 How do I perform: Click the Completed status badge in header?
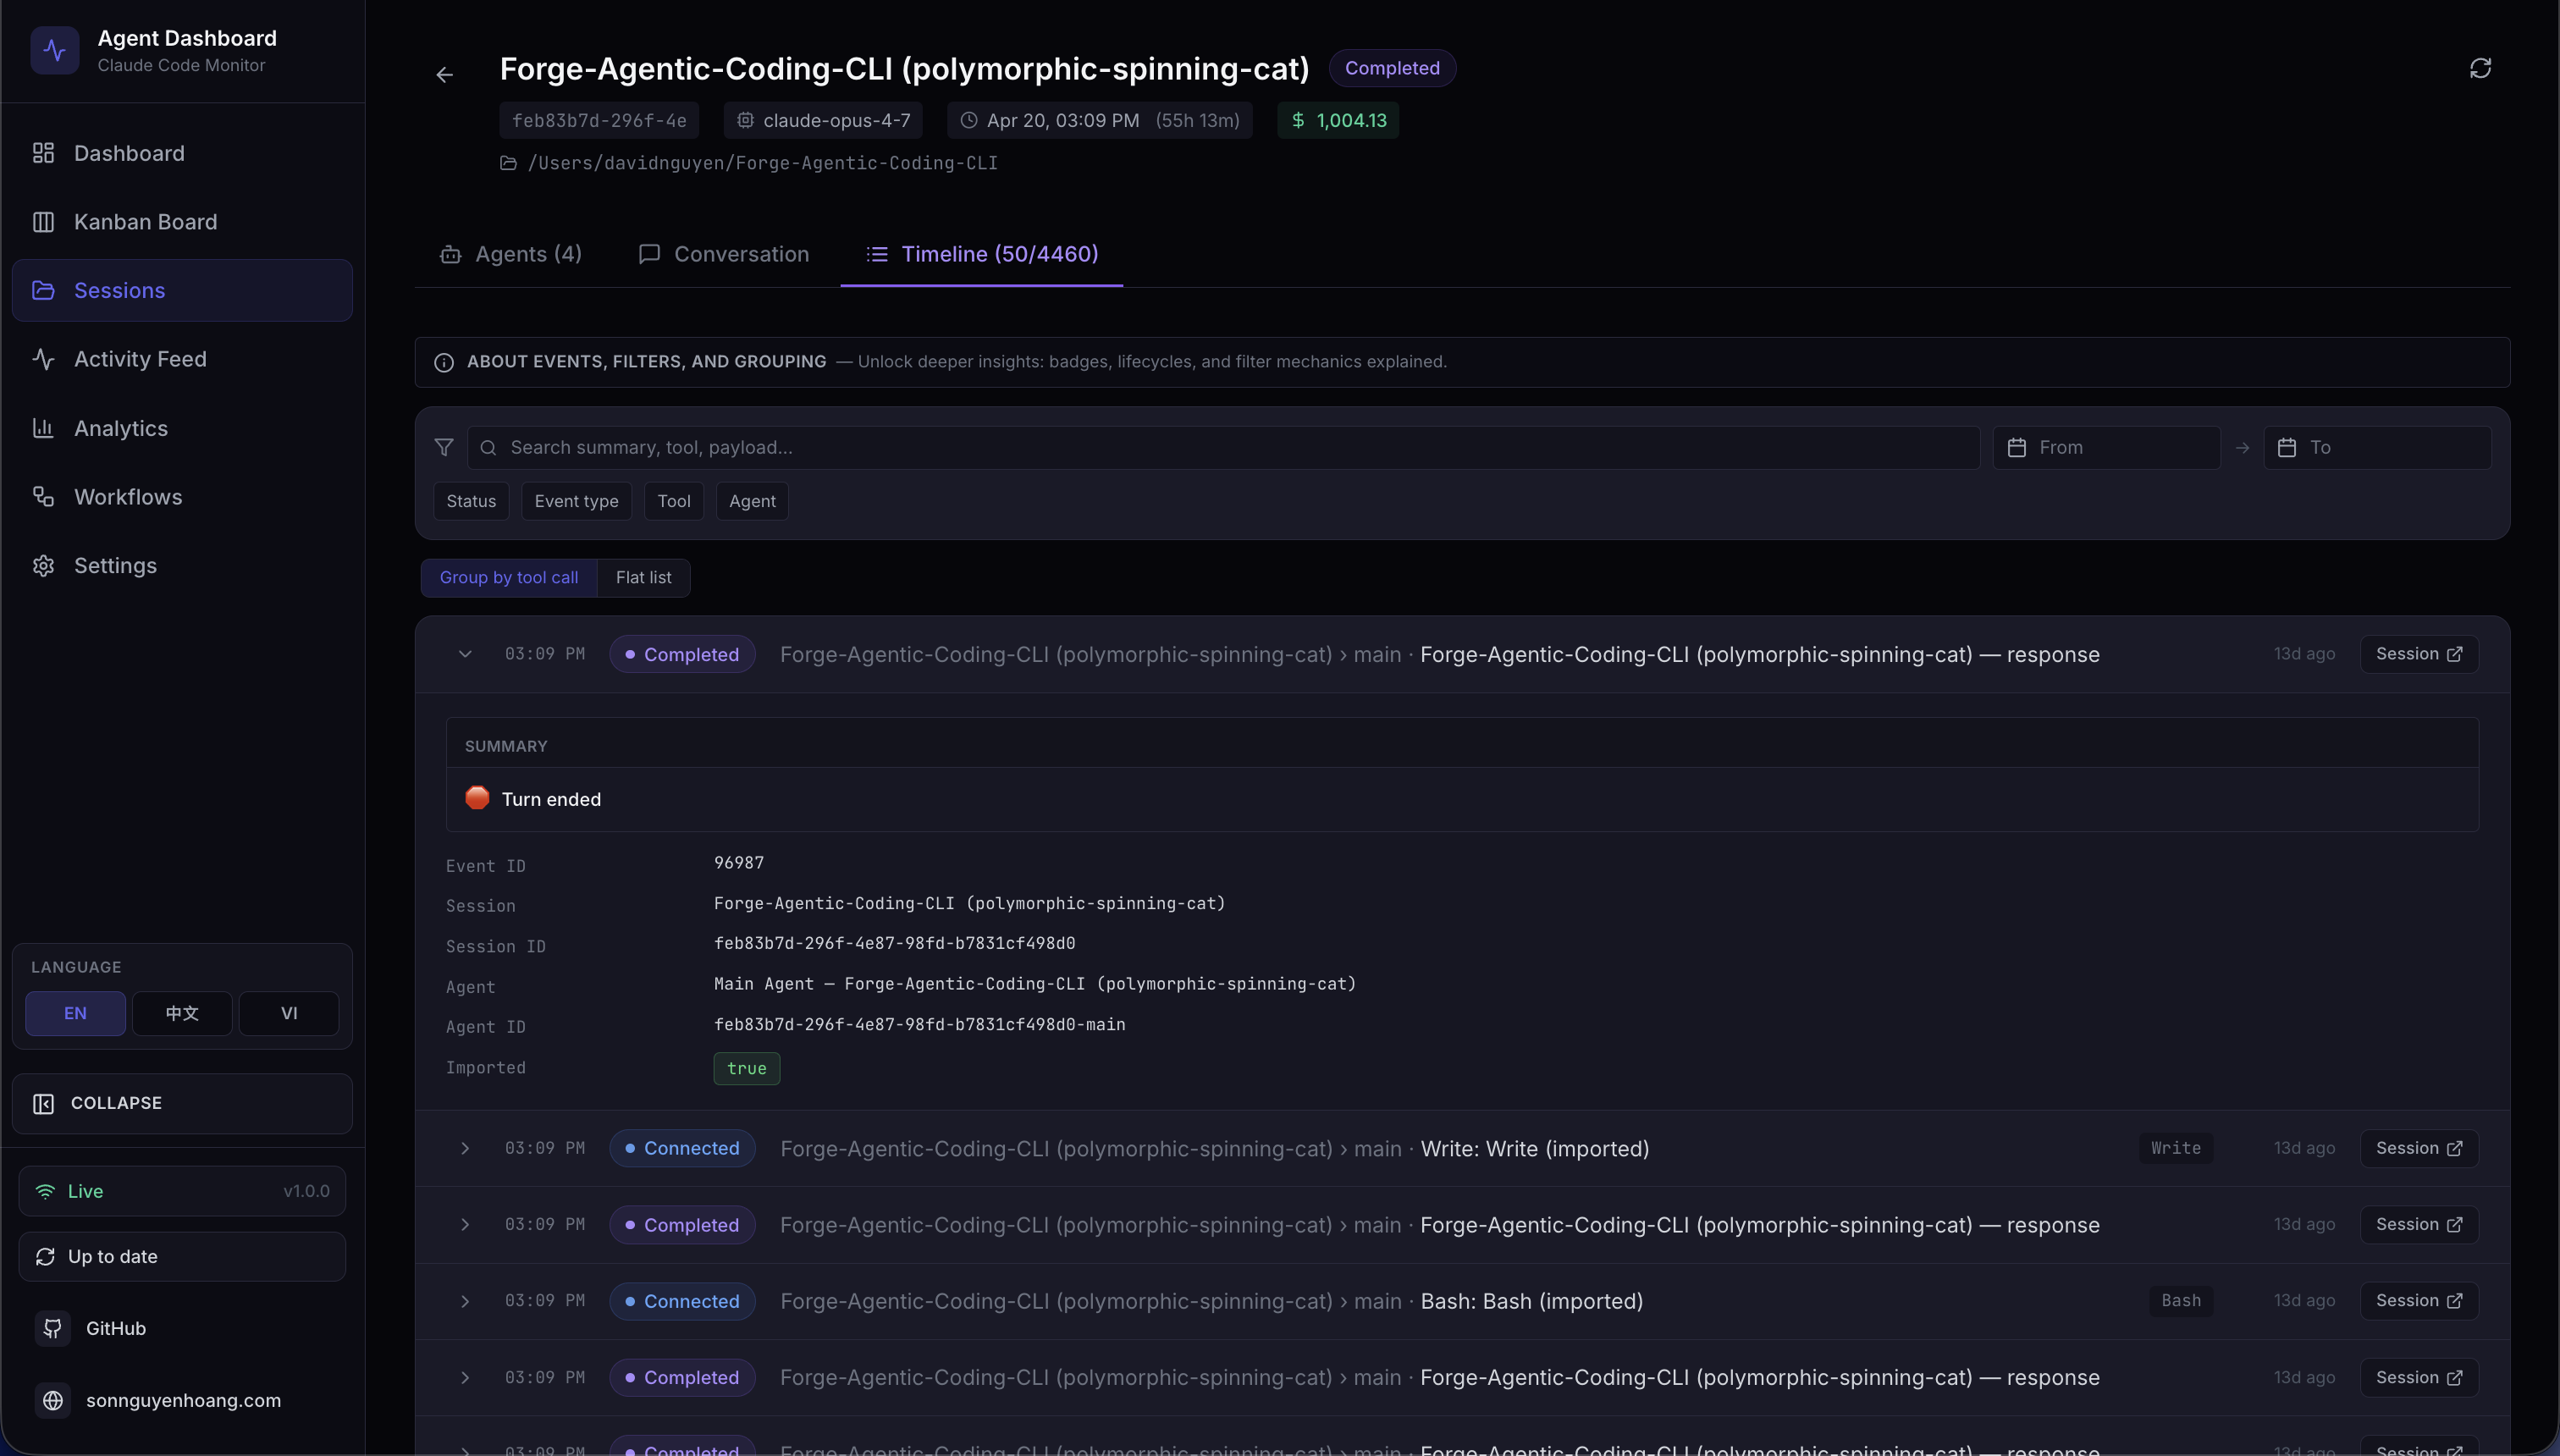[1392, 68]
